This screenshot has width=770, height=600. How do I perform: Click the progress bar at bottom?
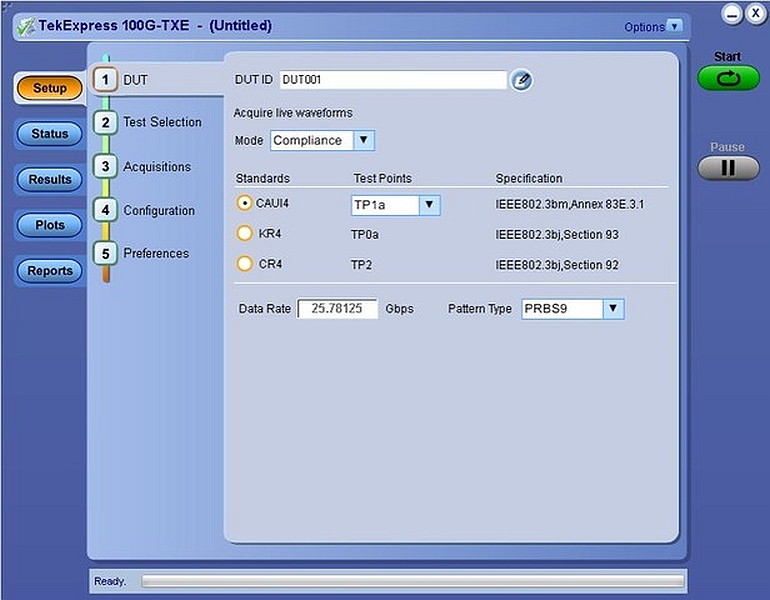click(413, 581)
